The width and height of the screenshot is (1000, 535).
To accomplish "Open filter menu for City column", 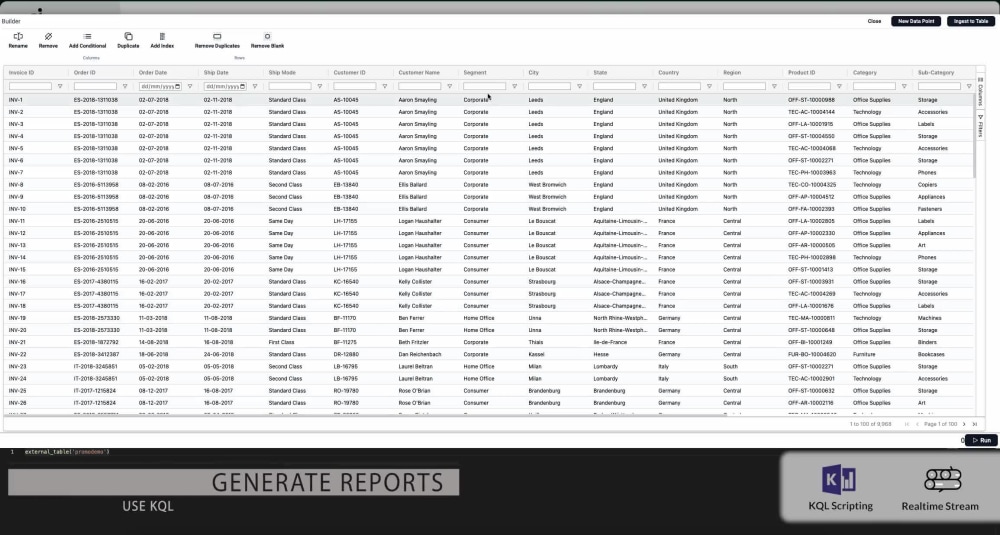I will 580,86.
